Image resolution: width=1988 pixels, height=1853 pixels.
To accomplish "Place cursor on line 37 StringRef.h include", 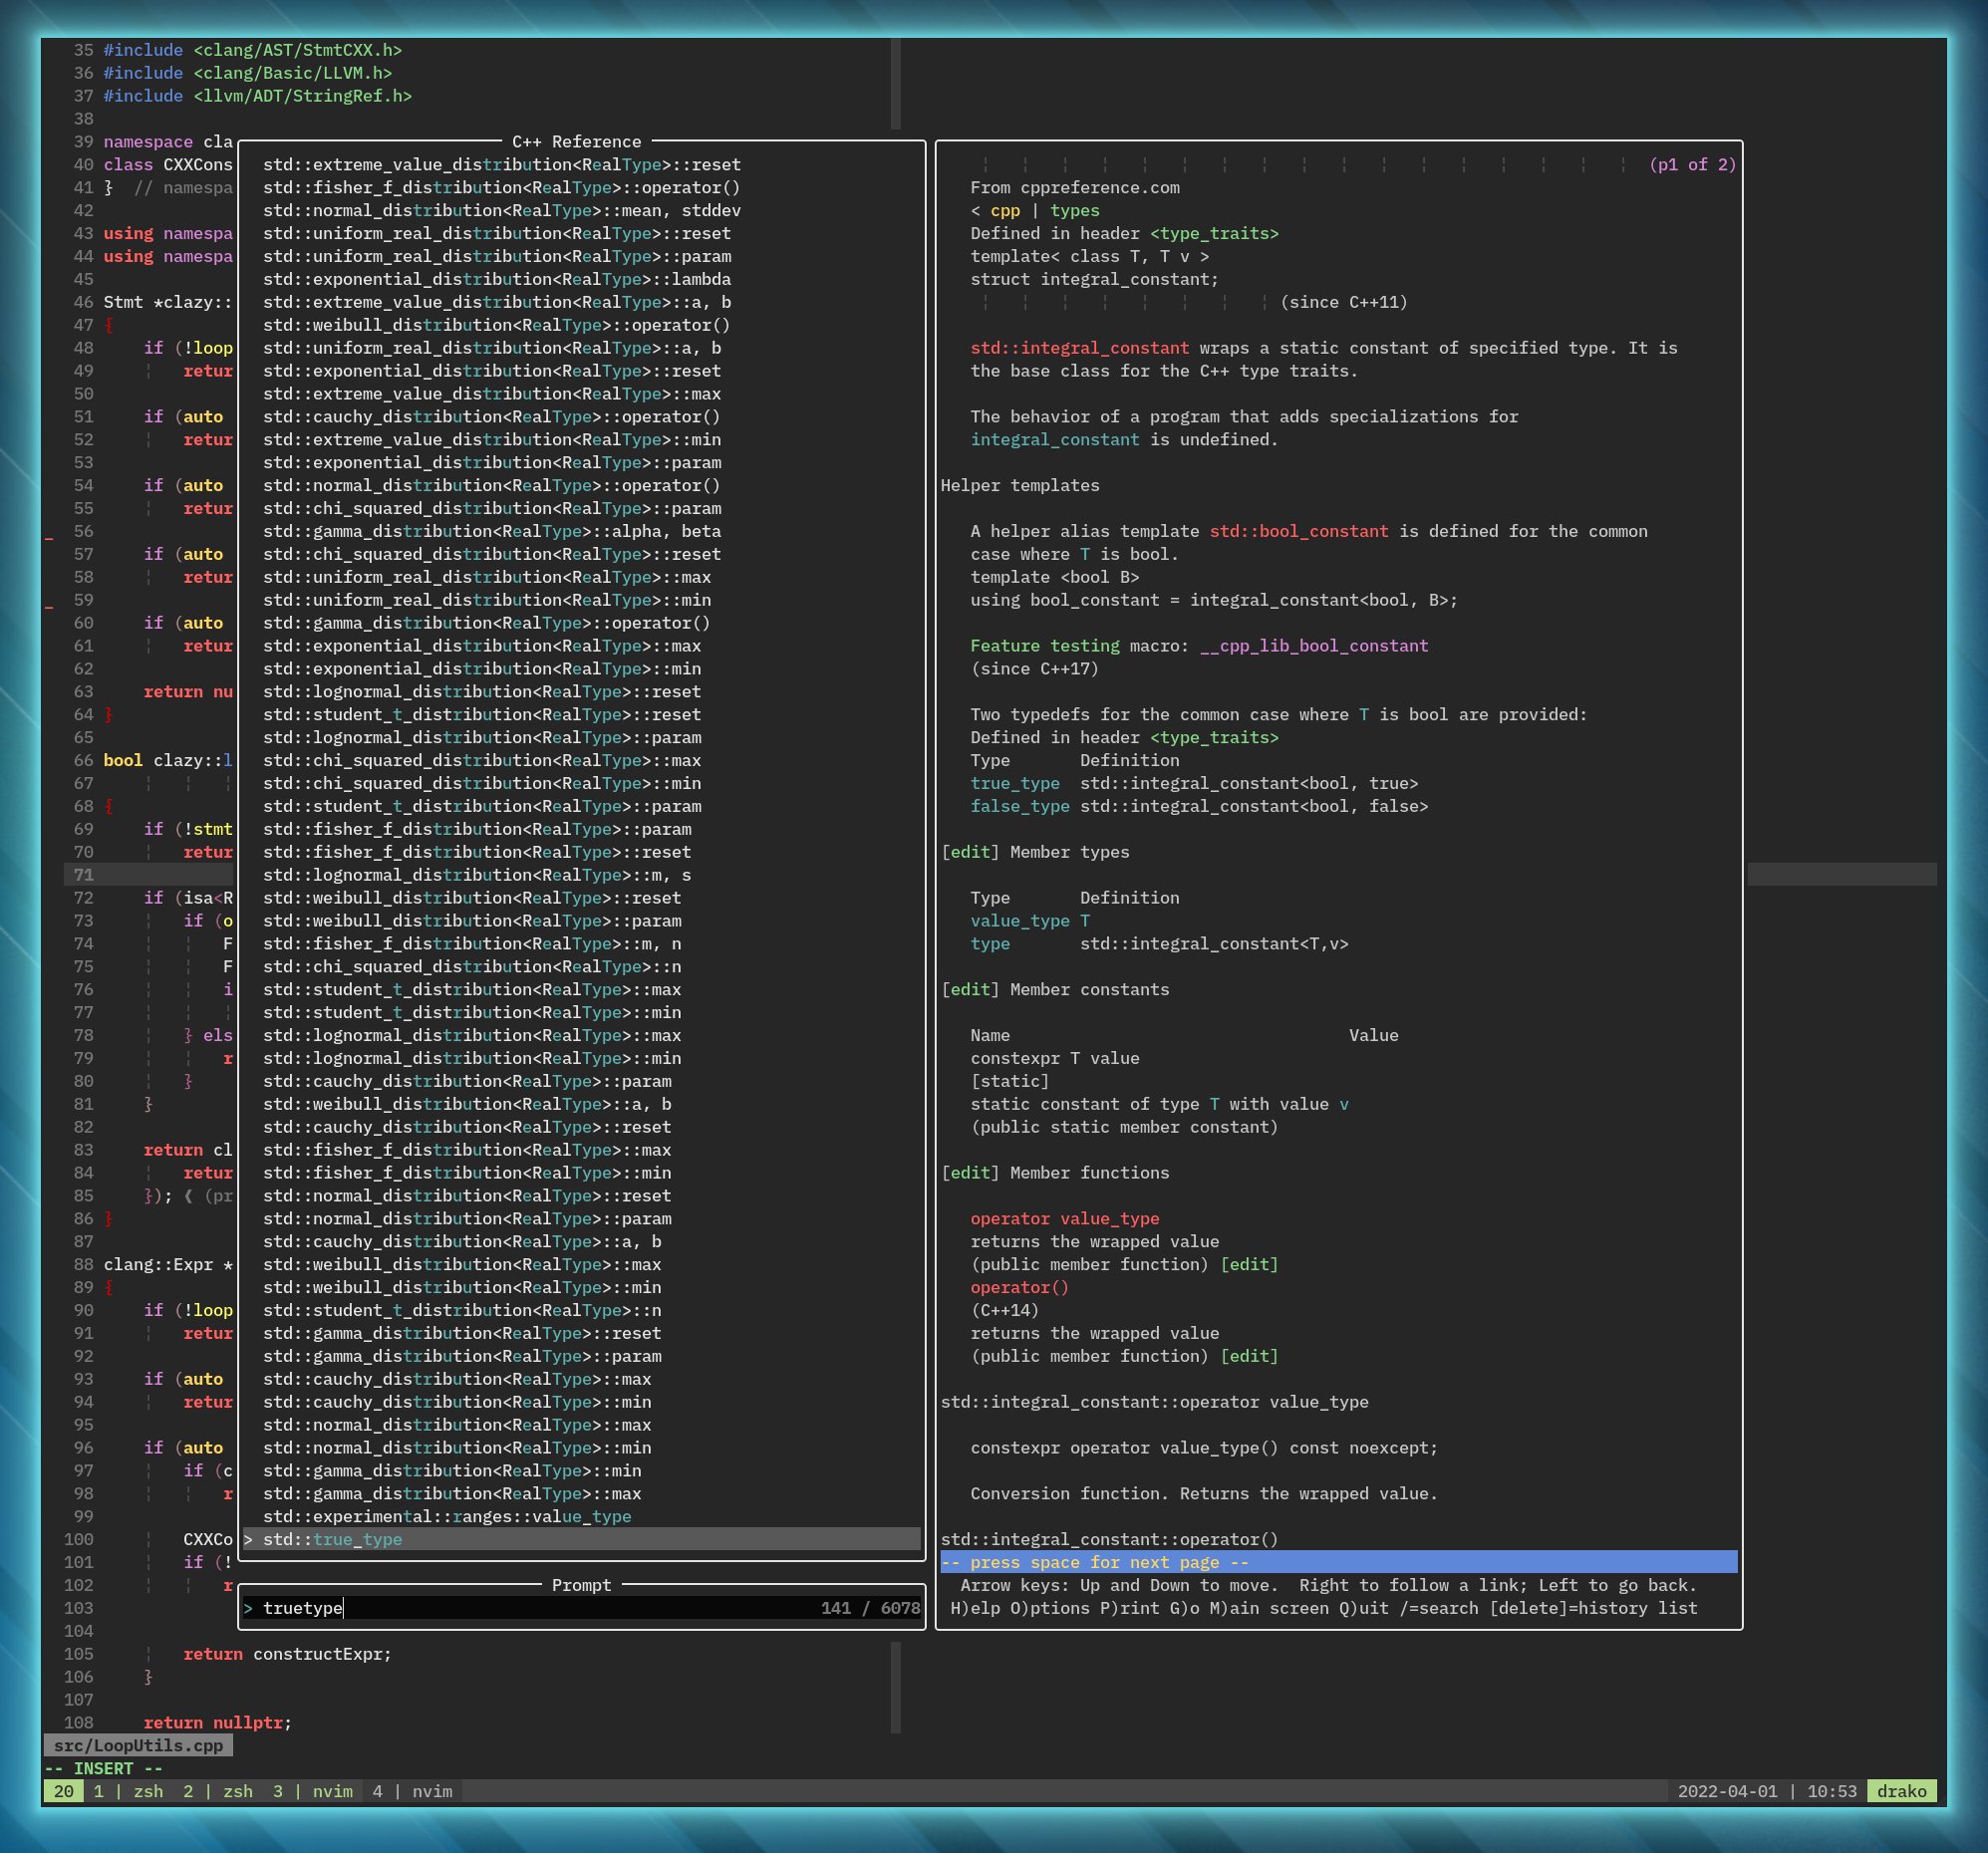I will point(257,96).
